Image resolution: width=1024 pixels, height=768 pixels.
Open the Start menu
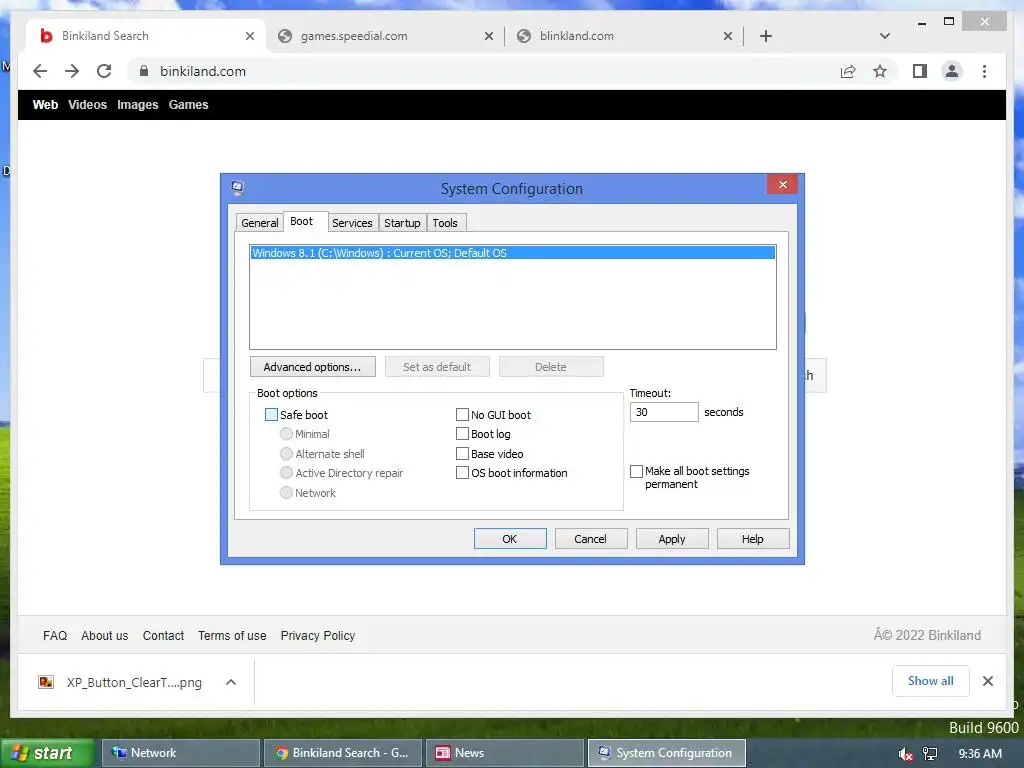tap(47, 753)
